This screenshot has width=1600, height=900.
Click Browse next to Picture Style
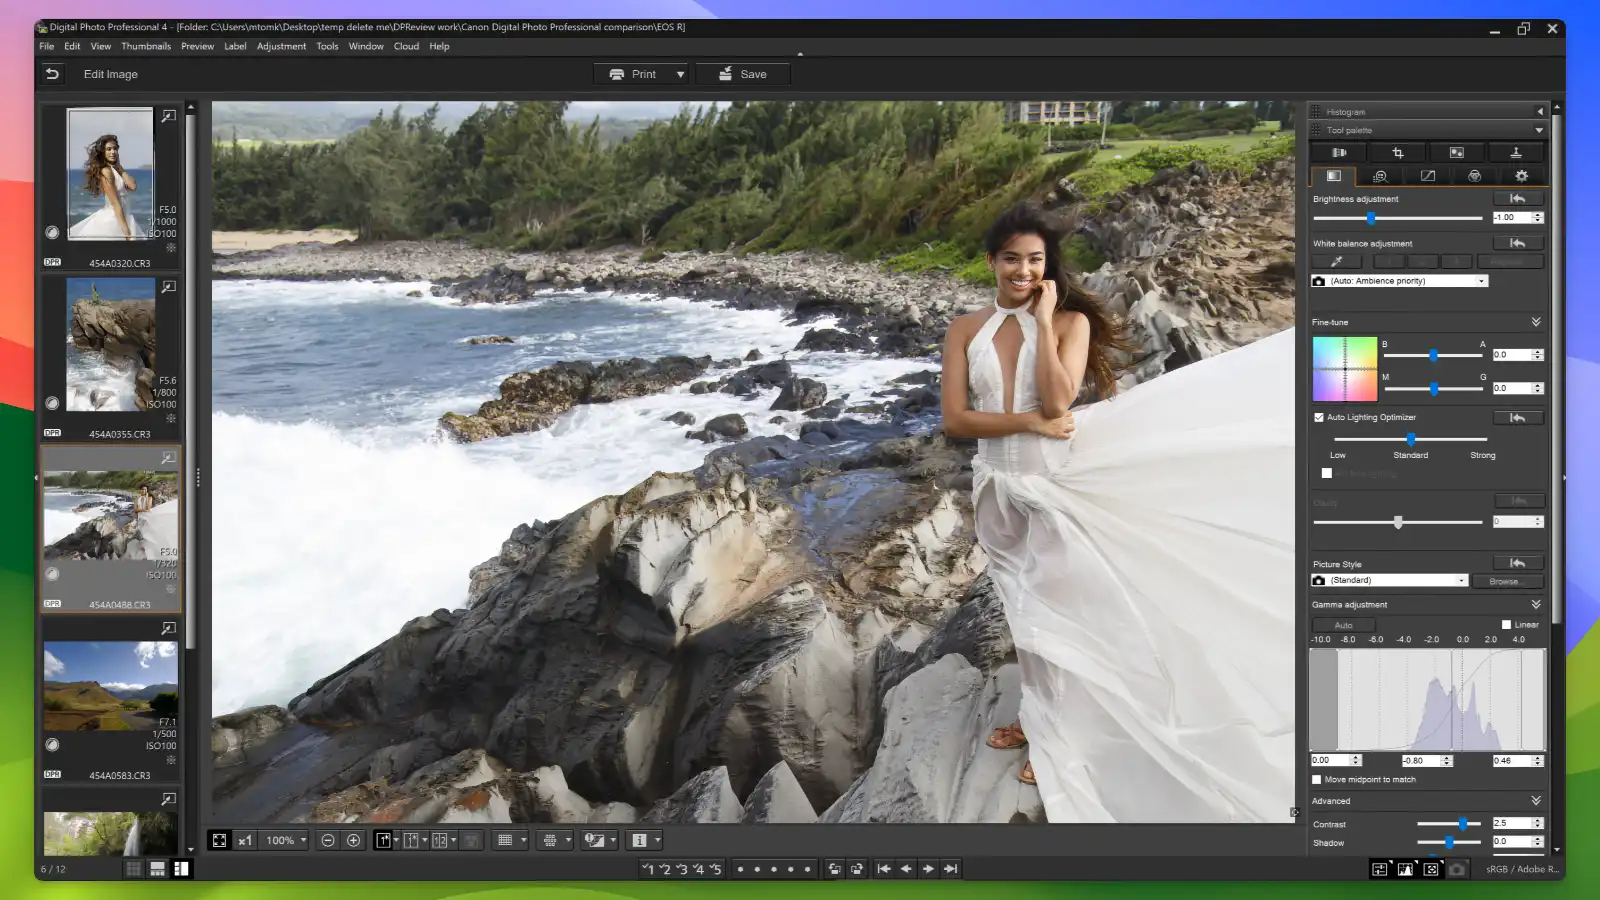click(1507, 580)
